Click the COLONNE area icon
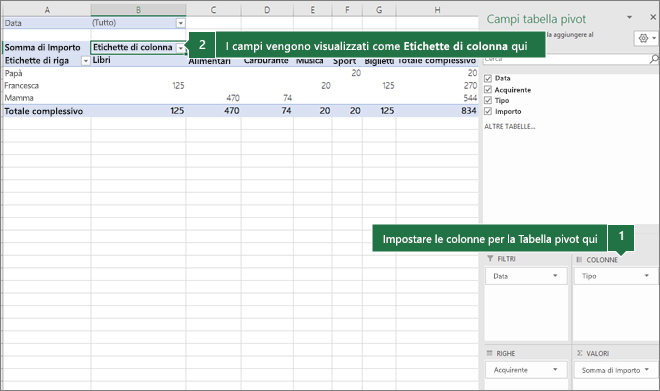660x391 pixels. coord(579,260)
